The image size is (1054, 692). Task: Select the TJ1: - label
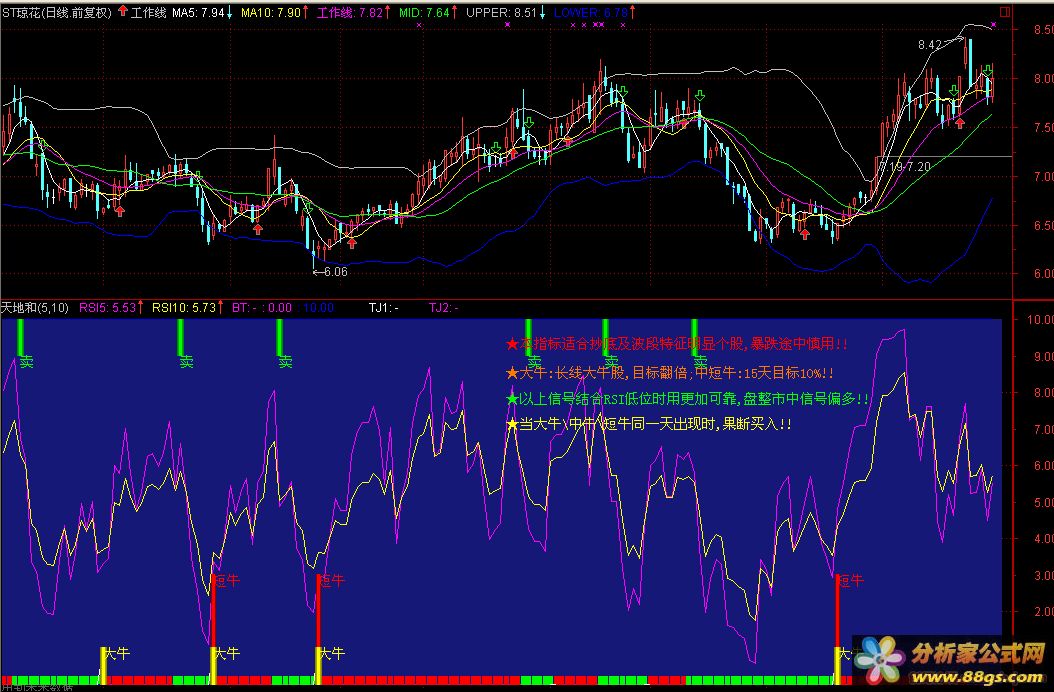383,308
